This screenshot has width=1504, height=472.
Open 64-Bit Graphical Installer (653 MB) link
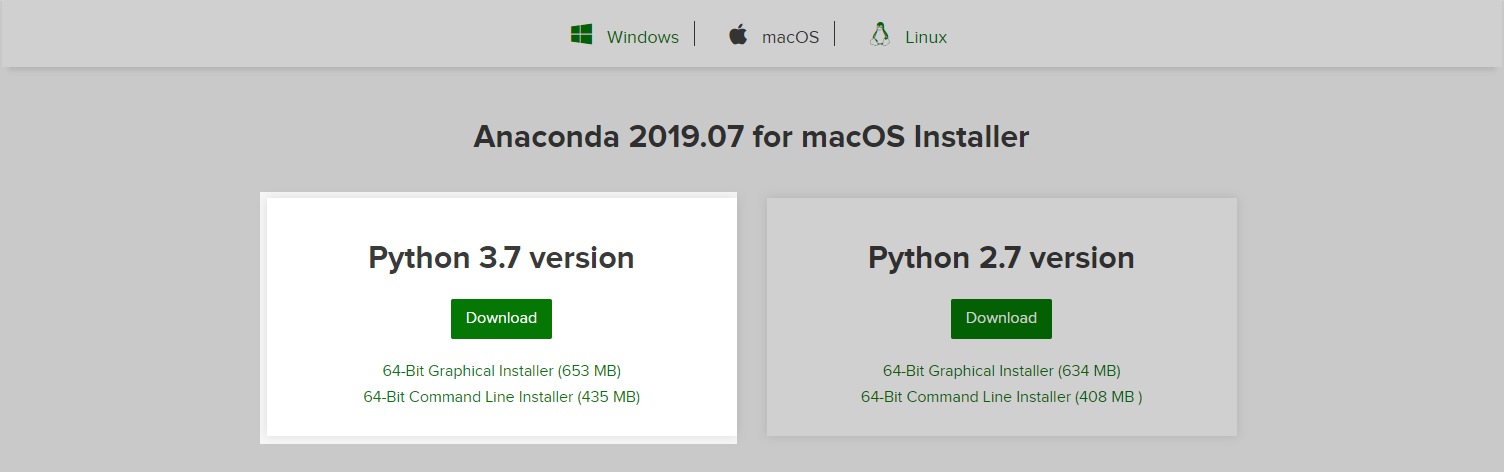501,371
